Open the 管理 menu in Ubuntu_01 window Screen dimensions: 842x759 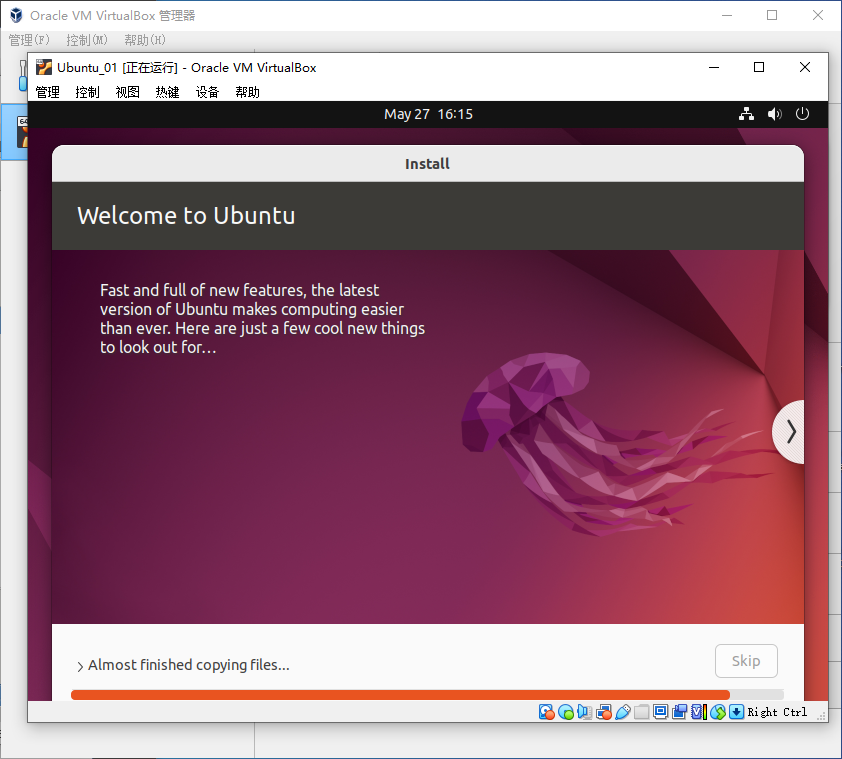tap(47, 92)
